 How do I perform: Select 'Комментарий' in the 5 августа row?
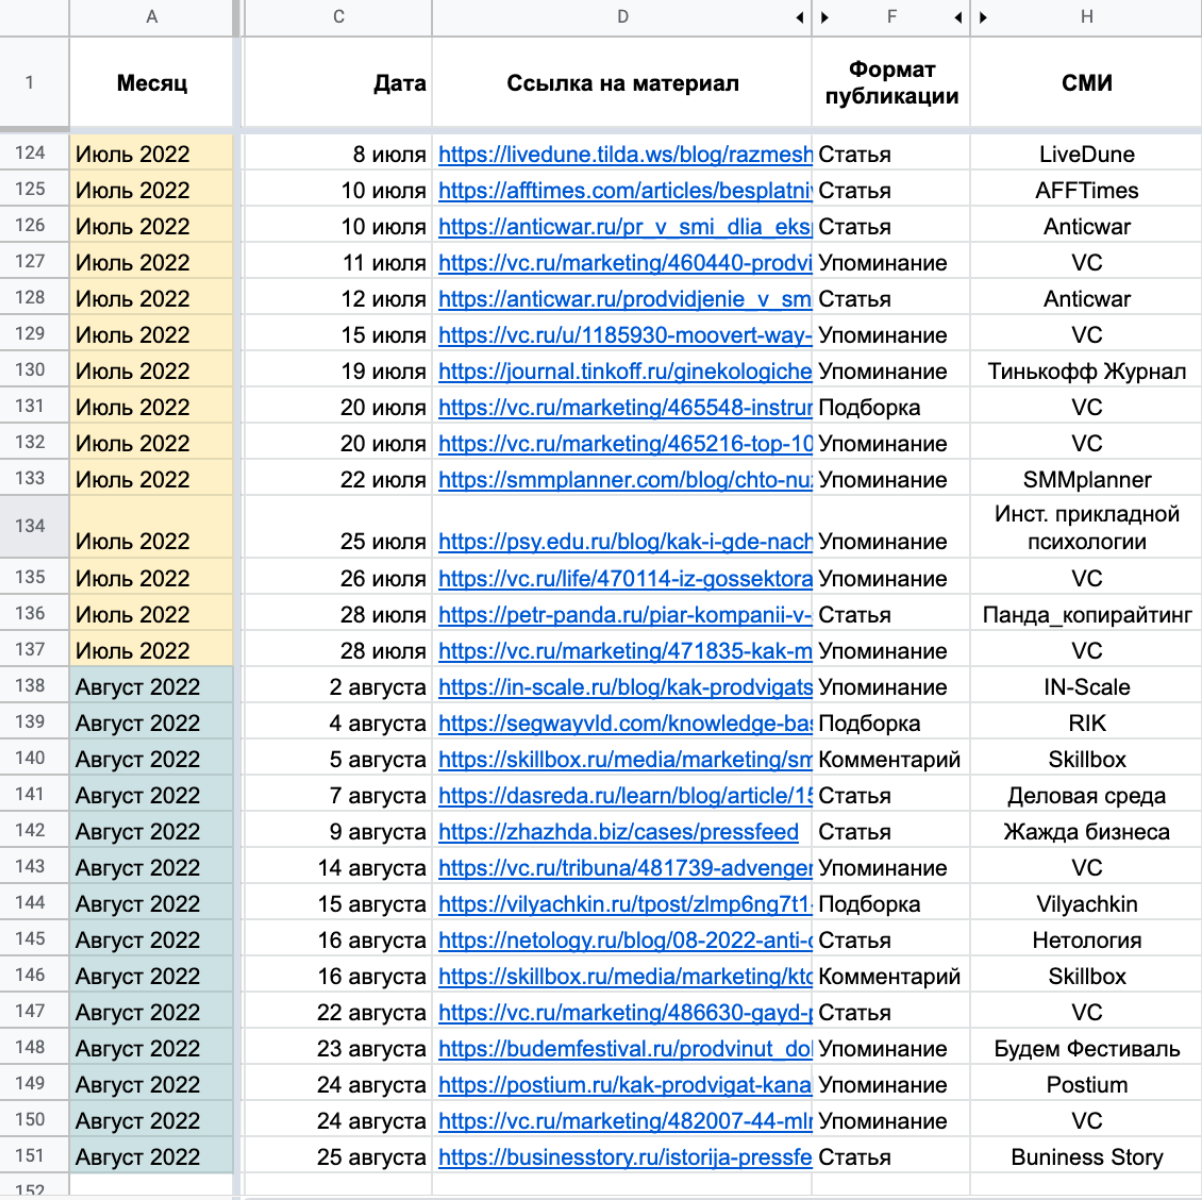[x=891, y=760]
